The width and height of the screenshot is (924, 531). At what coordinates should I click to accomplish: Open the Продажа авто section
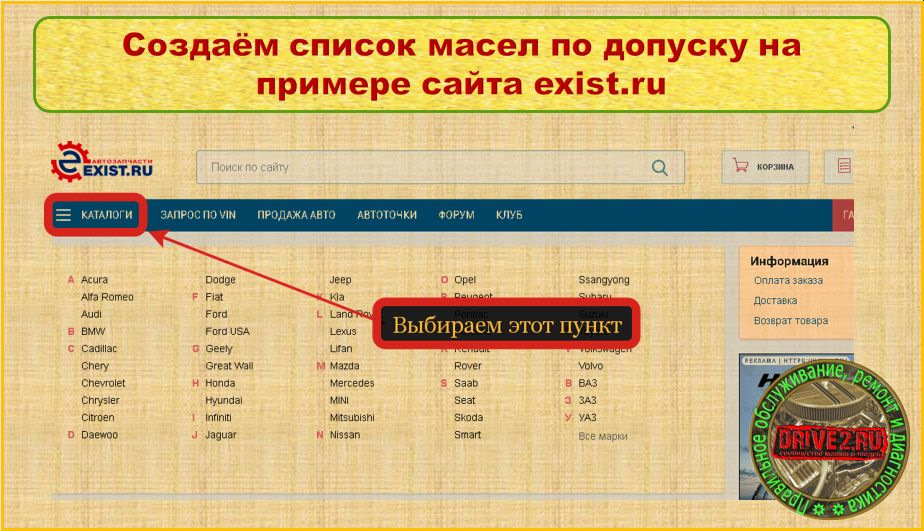coord(296,215)
